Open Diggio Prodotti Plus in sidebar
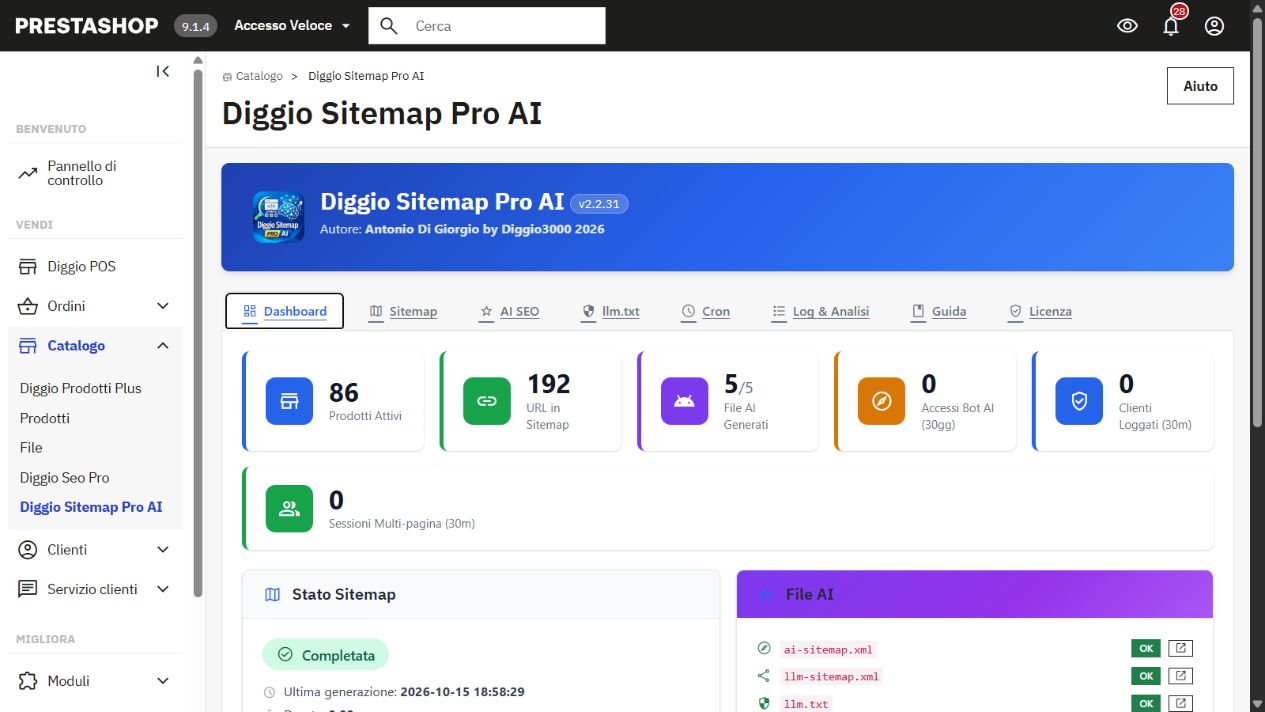The width and height of the screenshot is (1265, 712). [81, 388]
